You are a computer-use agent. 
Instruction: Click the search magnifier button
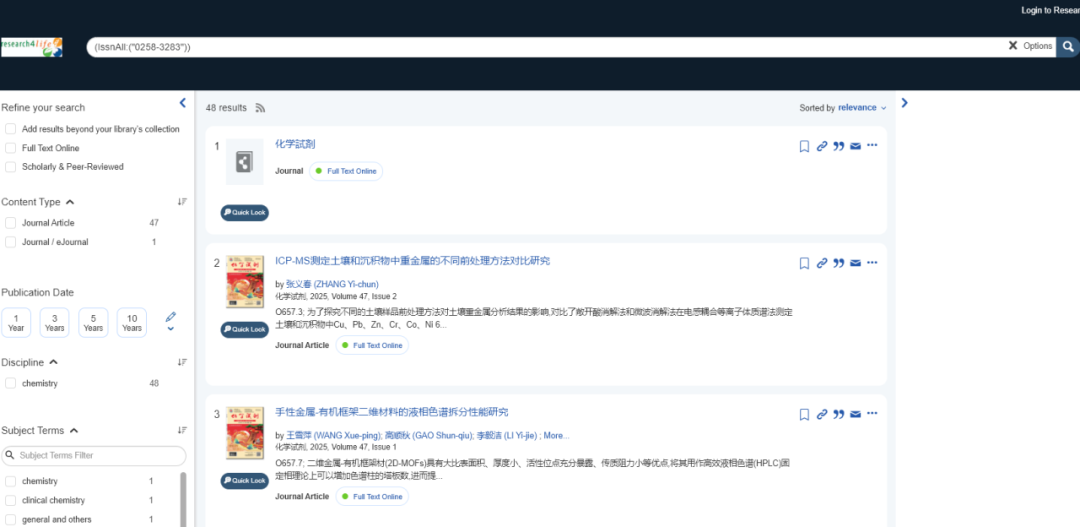[1068, 46]
